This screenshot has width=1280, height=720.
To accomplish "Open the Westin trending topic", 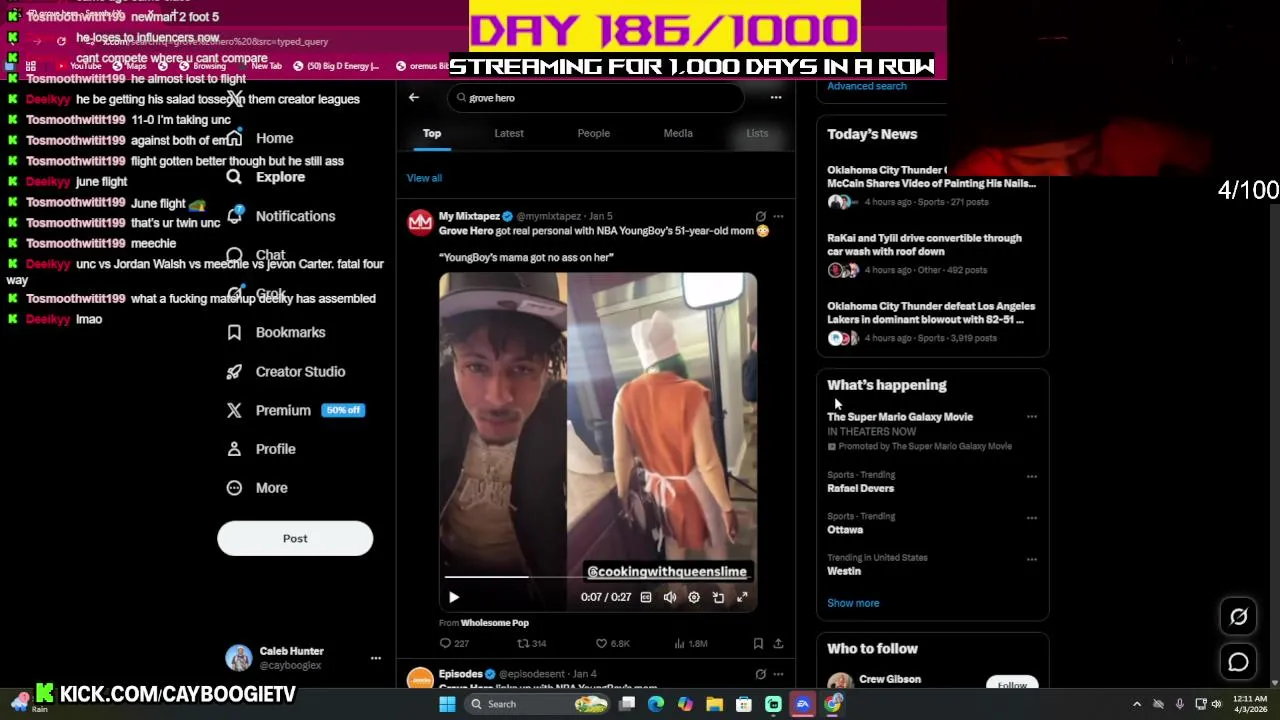I will 844,571.
